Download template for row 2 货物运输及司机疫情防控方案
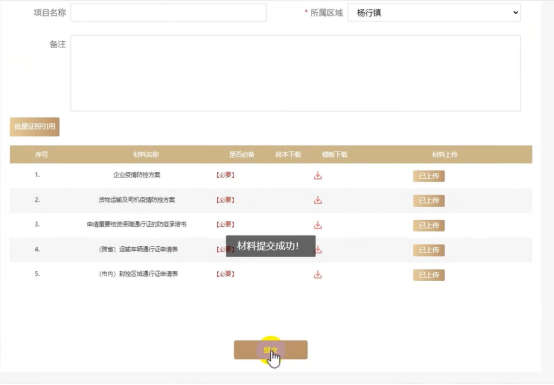This screenshot has height=385, width=554. pyautogui.click(x=318, y=200)
